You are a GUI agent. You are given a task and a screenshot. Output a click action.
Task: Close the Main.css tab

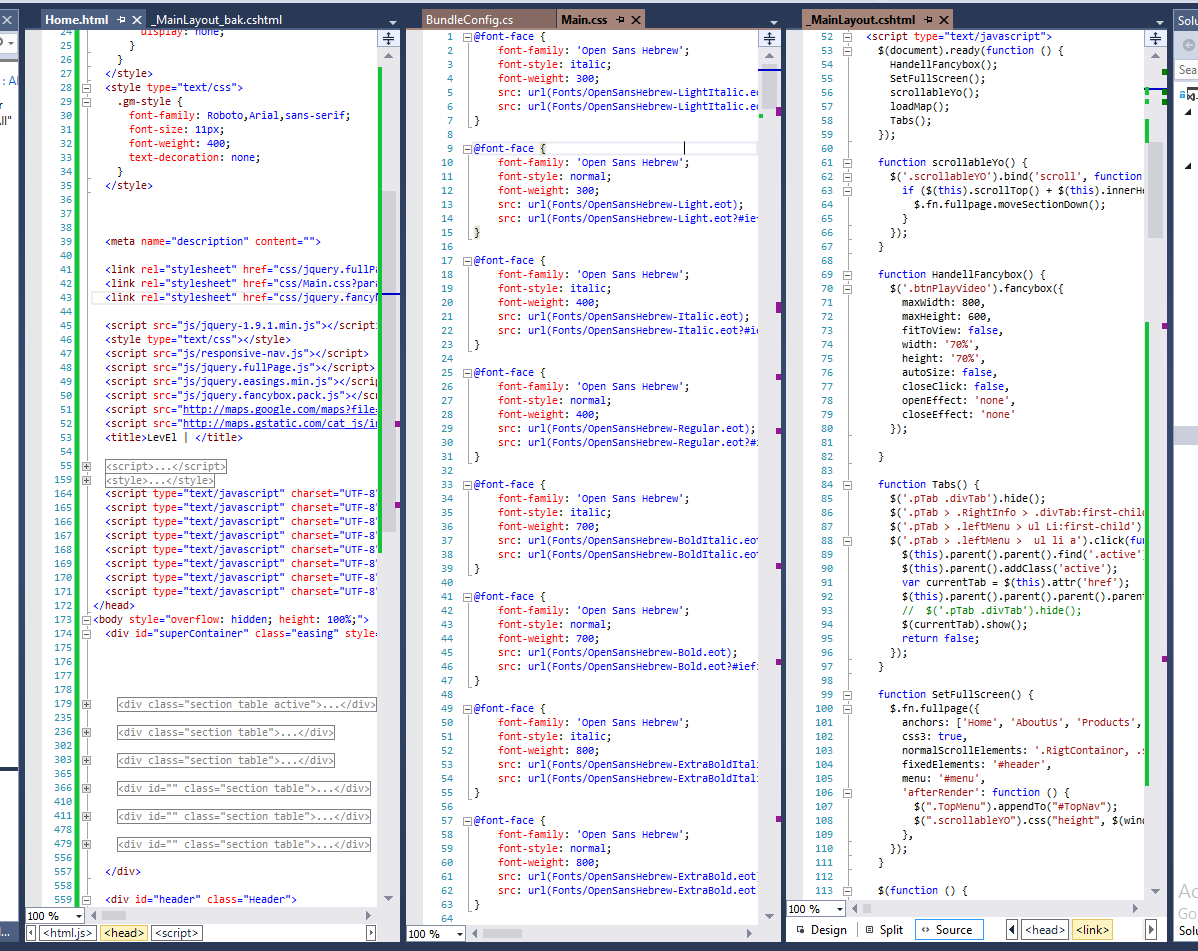tap(636, 20)
